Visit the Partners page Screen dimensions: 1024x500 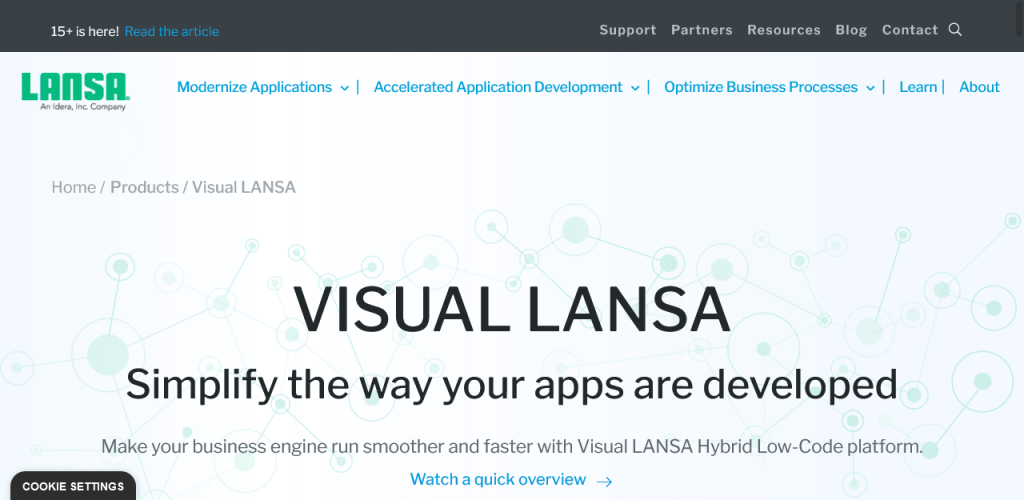[701, 30]
